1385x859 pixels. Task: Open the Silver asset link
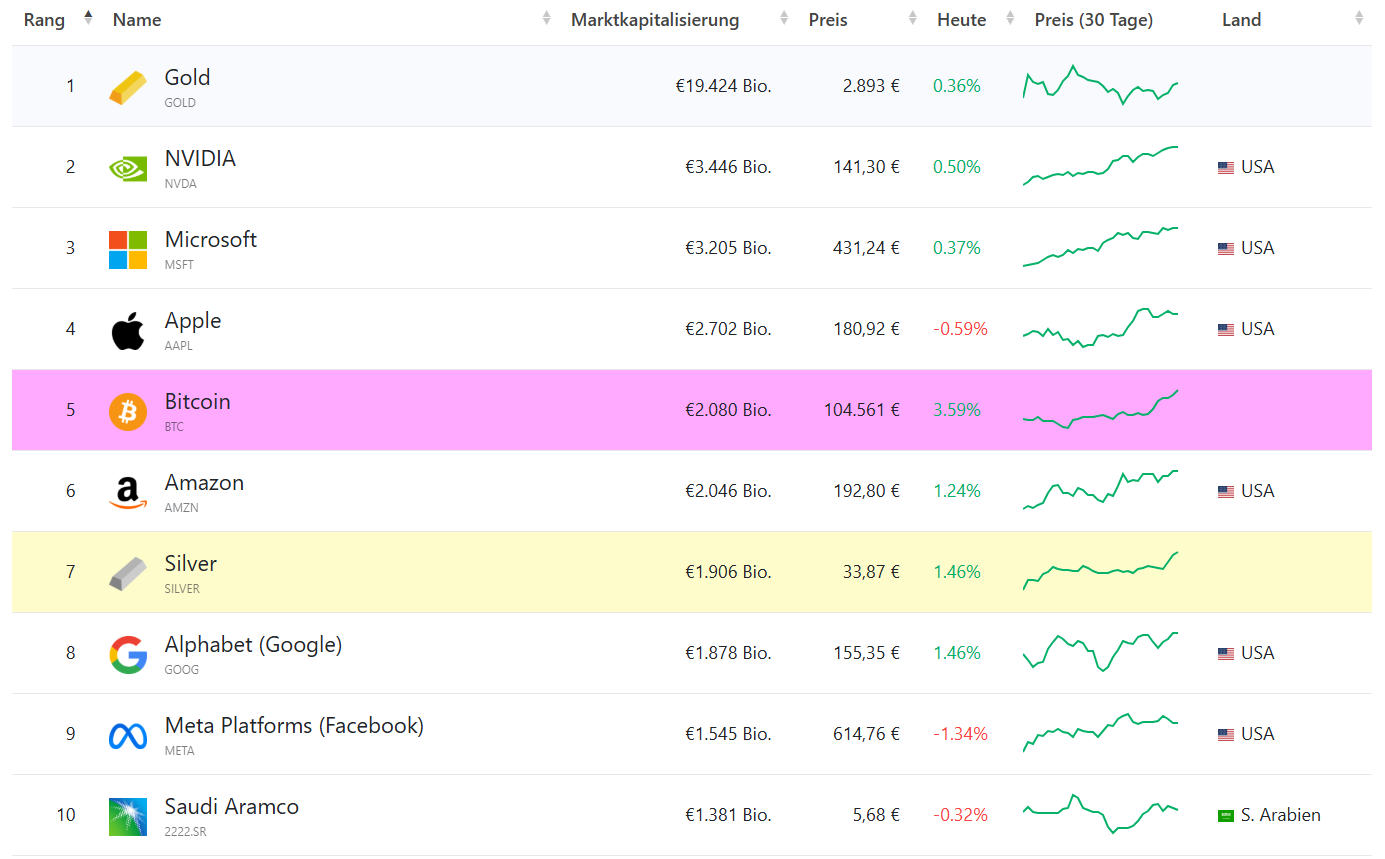(x=191, y=564)
